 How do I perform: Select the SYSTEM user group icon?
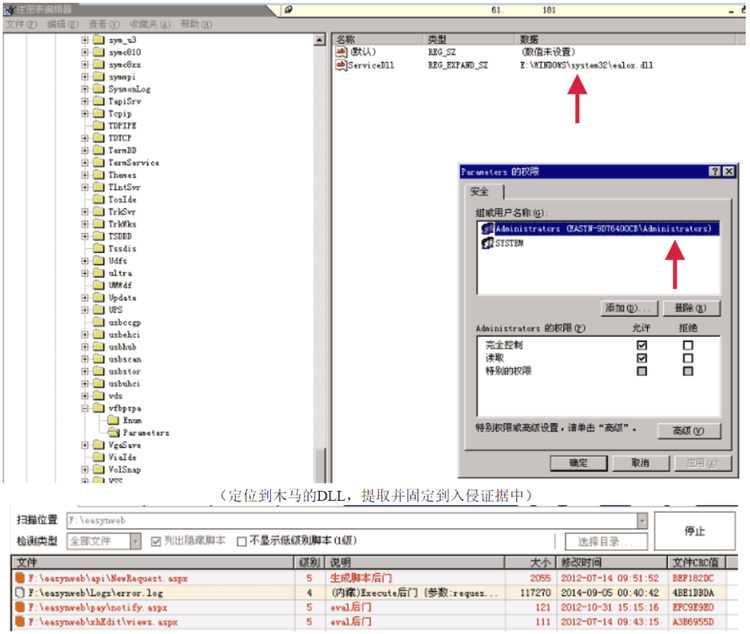487,244
